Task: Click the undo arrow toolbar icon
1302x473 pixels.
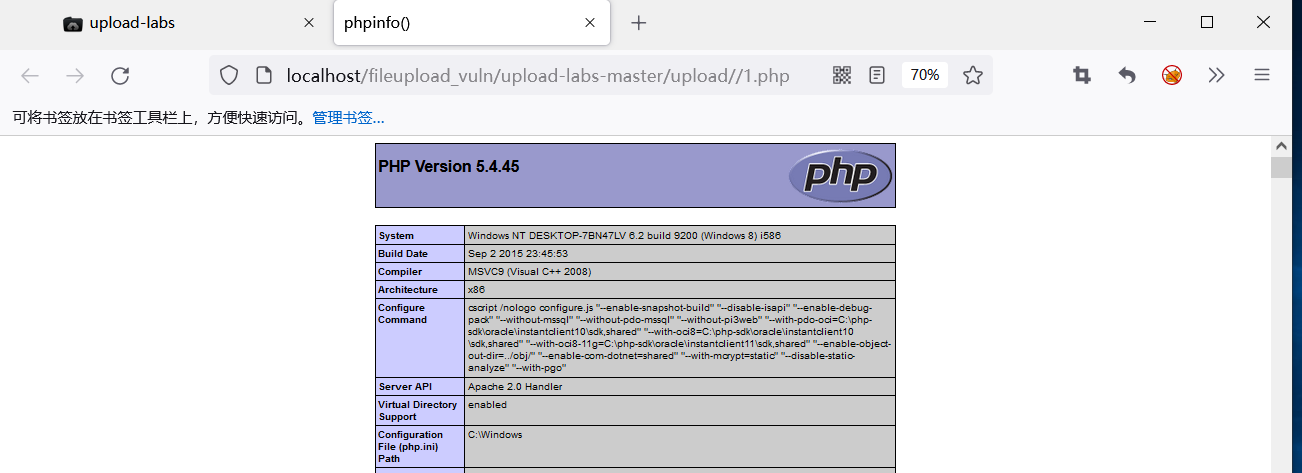Action: [x=1127, y=75]
